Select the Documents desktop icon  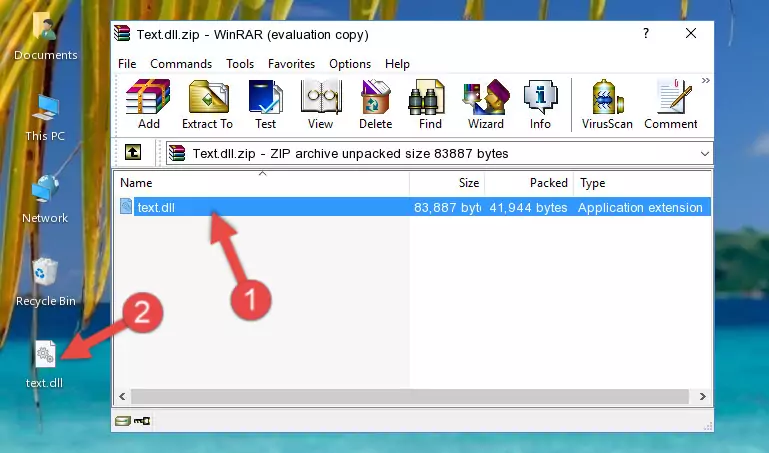pos(45,37)
